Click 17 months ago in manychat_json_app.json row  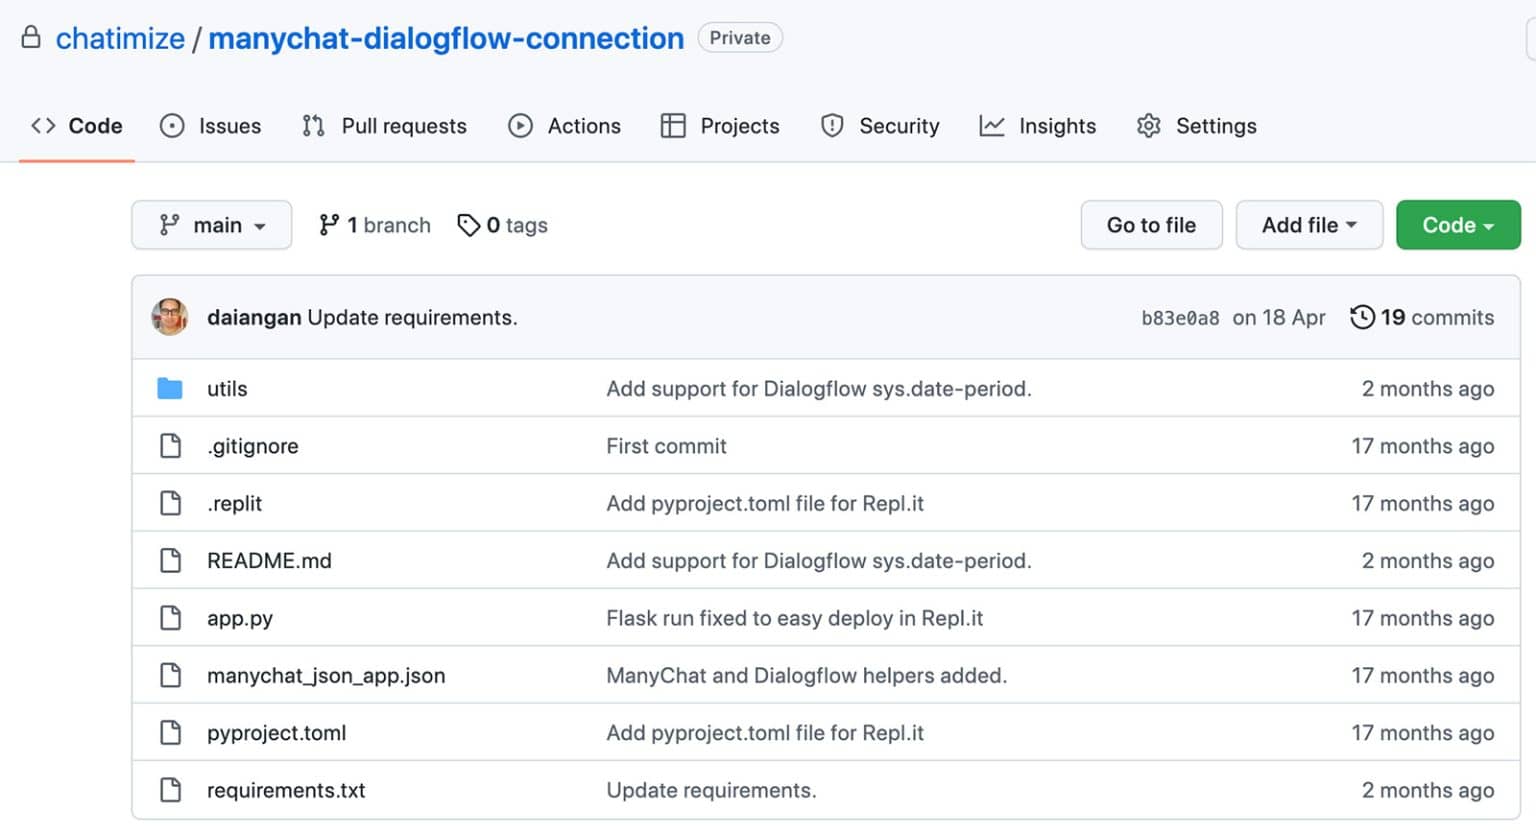click(x=1423, y=676)
